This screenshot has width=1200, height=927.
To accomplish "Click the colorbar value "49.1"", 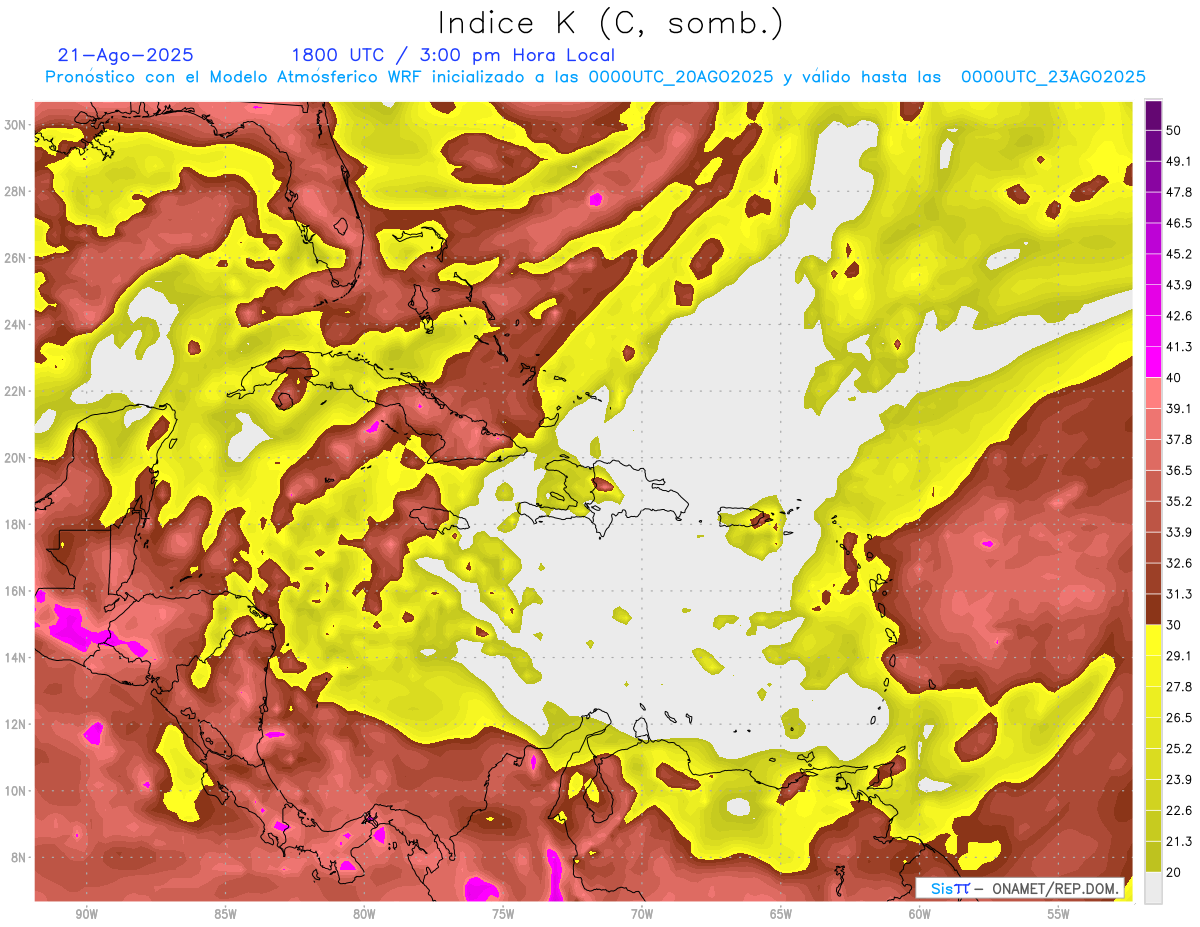I will (x=1179, y=161).
